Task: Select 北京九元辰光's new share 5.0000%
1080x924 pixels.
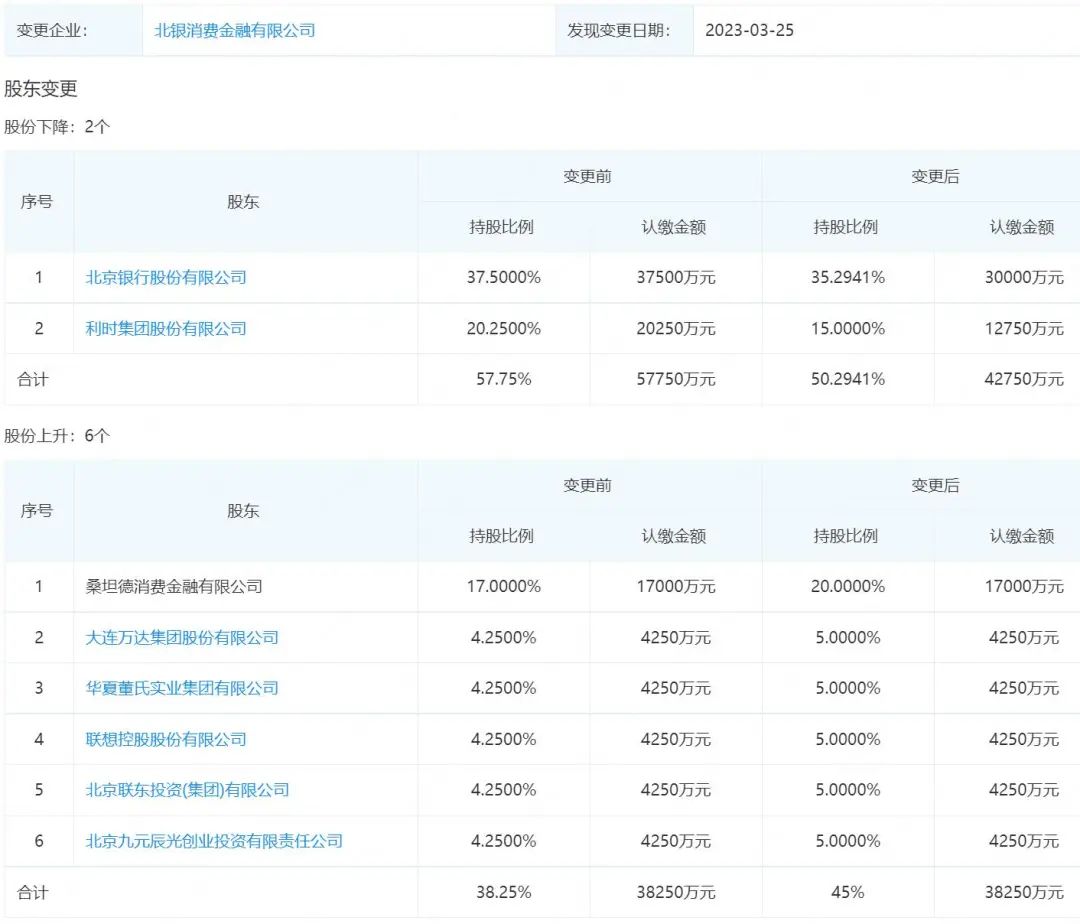Action: pos(848,841)
